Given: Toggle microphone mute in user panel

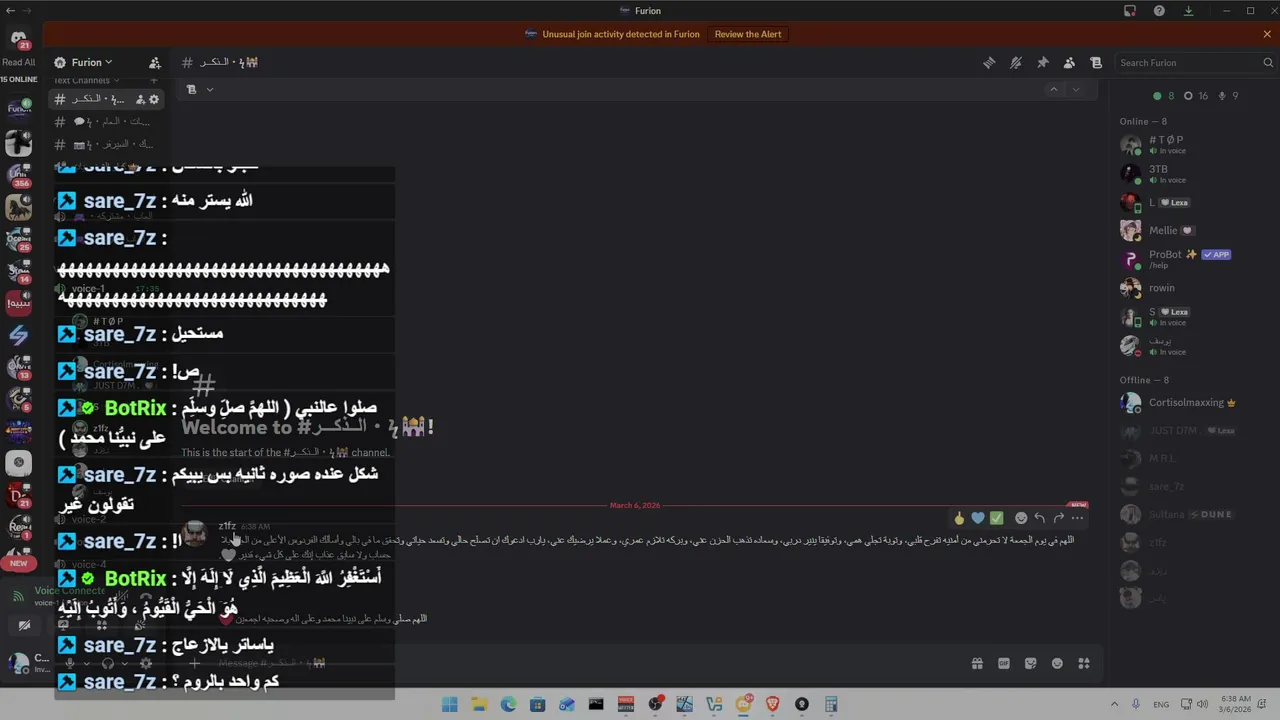Looking at the screenshot, I should (x=70, y=663).
